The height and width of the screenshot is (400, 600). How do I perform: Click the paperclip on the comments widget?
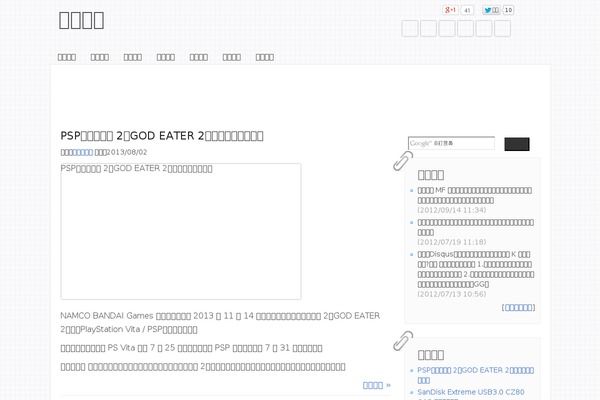click(403, 161)
